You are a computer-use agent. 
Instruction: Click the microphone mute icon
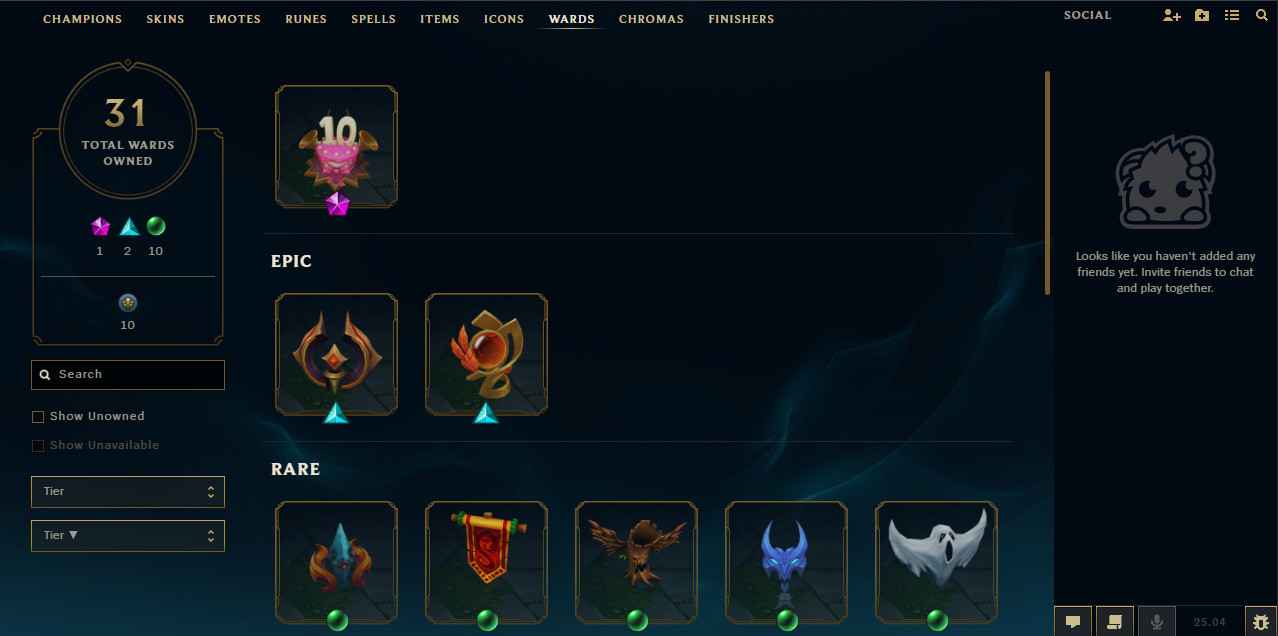click(1157, 621)
